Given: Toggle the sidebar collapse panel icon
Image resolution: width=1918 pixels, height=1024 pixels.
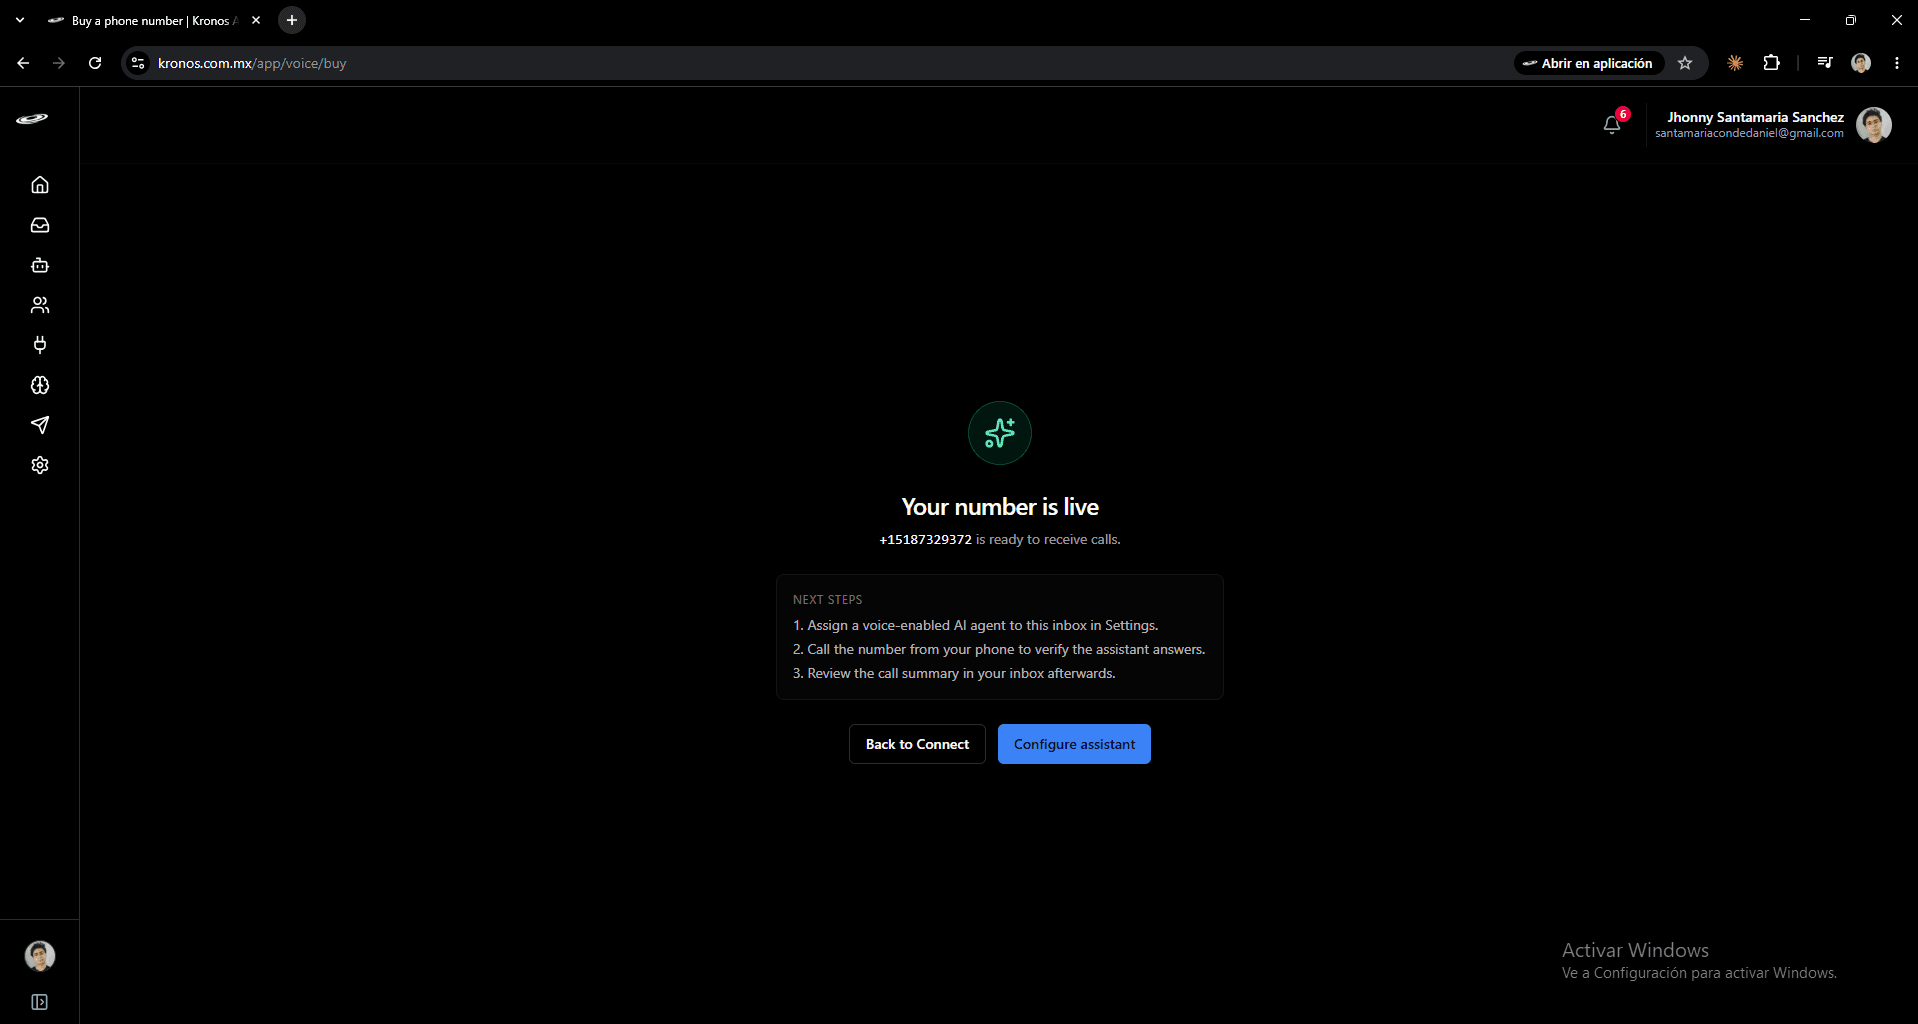Looking at the screenshot, I should [40, 1002].
